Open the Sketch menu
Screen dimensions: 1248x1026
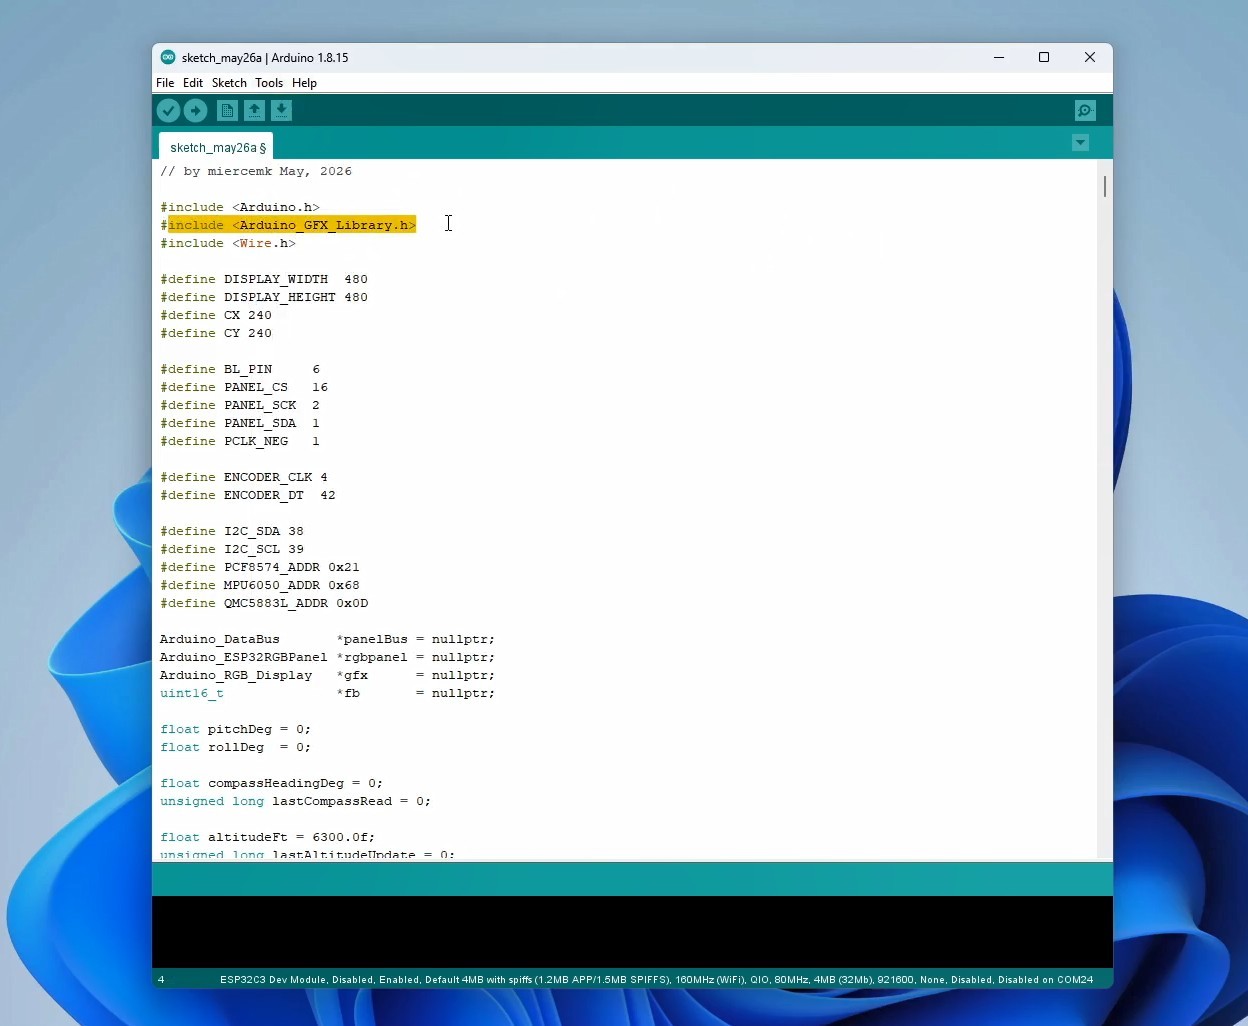[229, 83]
